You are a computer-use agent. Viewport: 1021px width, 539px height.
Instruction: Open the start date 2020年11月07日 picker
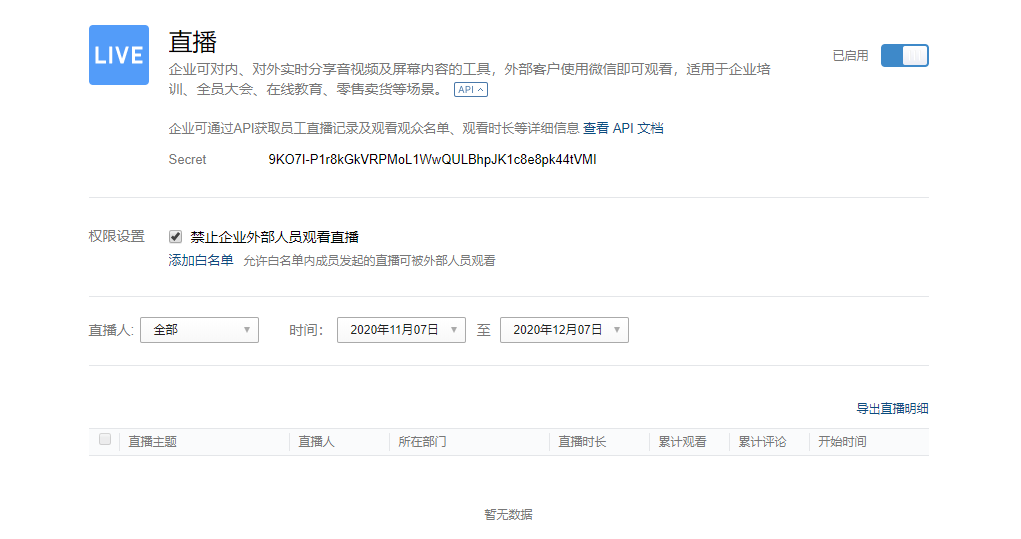pos(401,330)
